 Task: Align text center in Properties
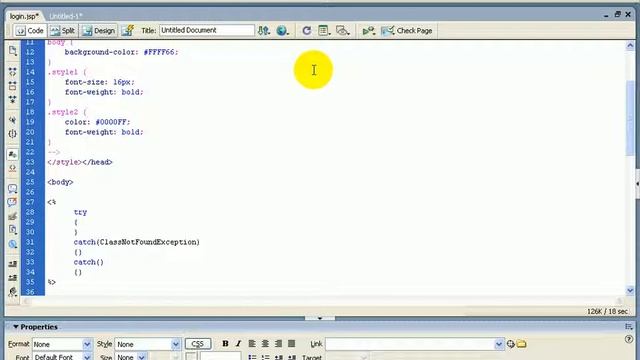265,344
